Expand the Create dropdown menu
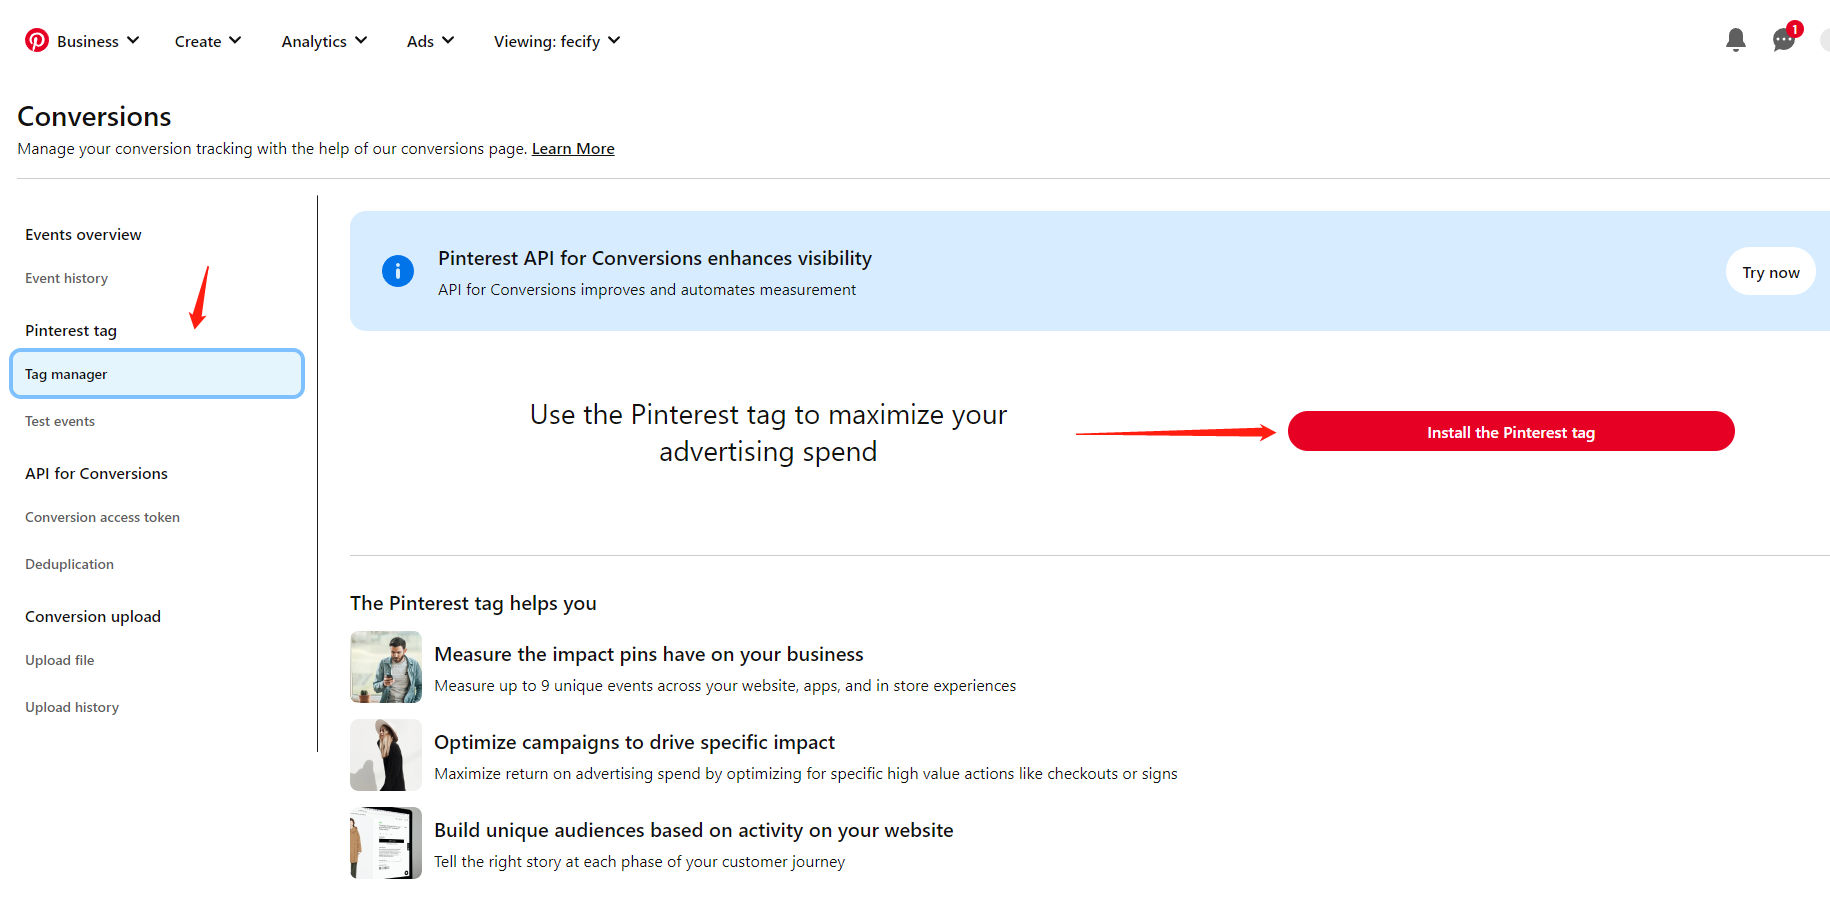1830x923 pixels. click(x=208, y=41)
